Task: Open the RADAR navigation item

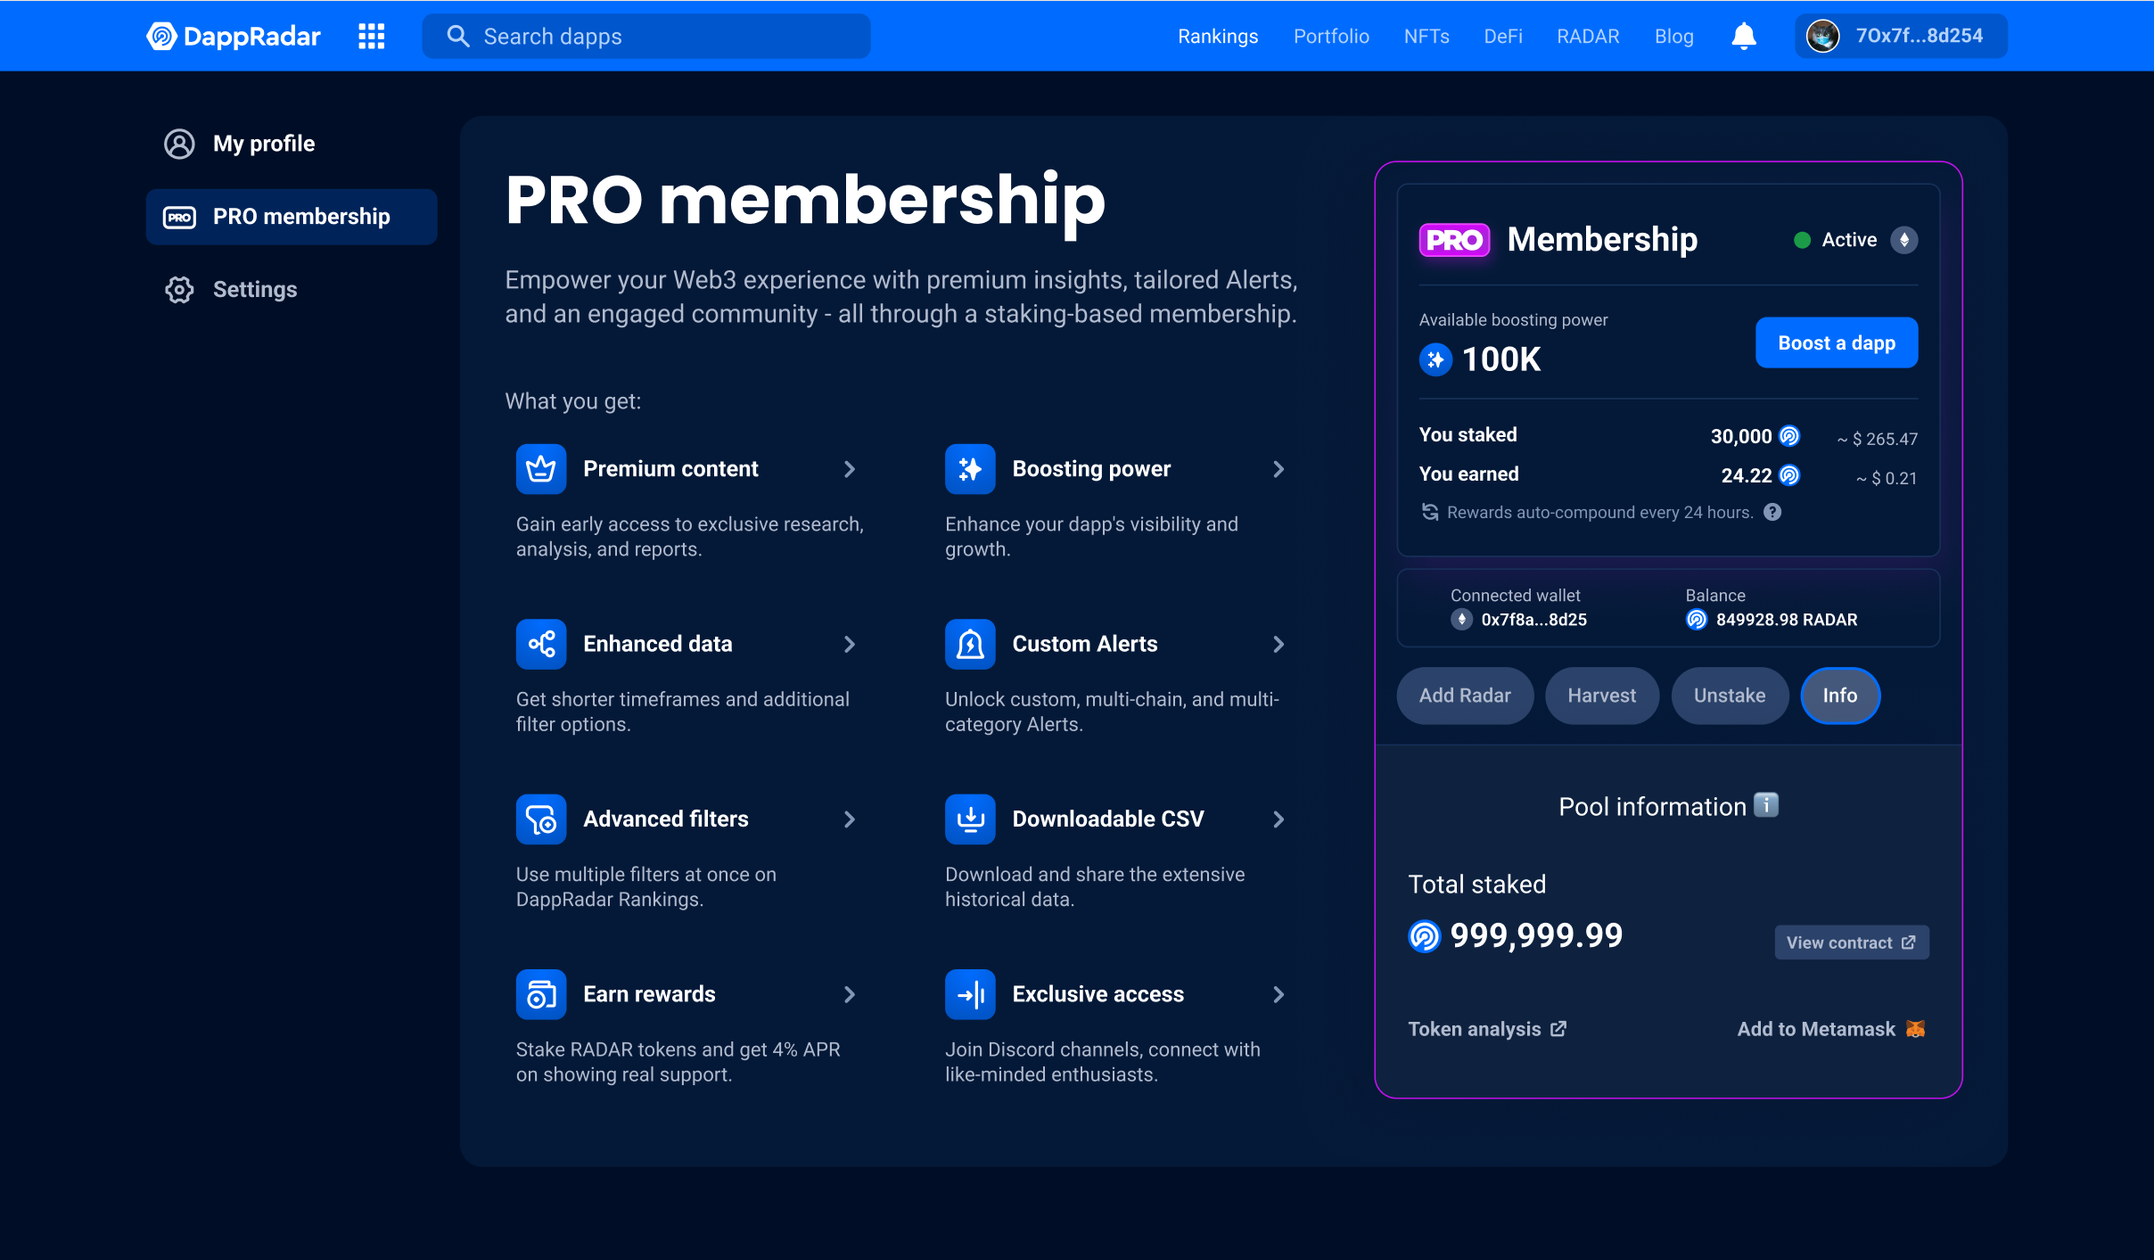Action: (x=1588, y=36)
